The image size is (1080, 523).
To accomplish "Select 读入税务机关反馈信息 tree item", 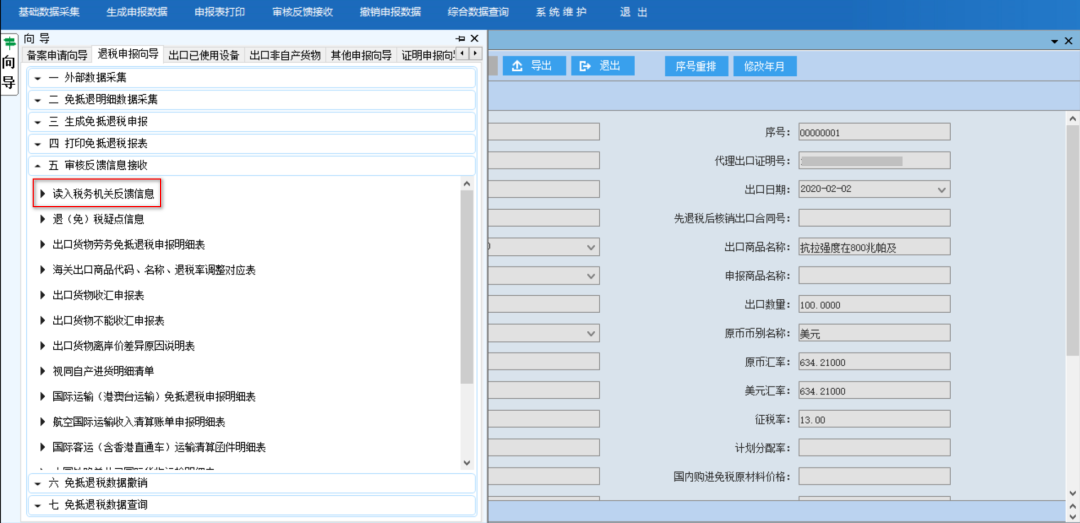I will coord(103,193).
